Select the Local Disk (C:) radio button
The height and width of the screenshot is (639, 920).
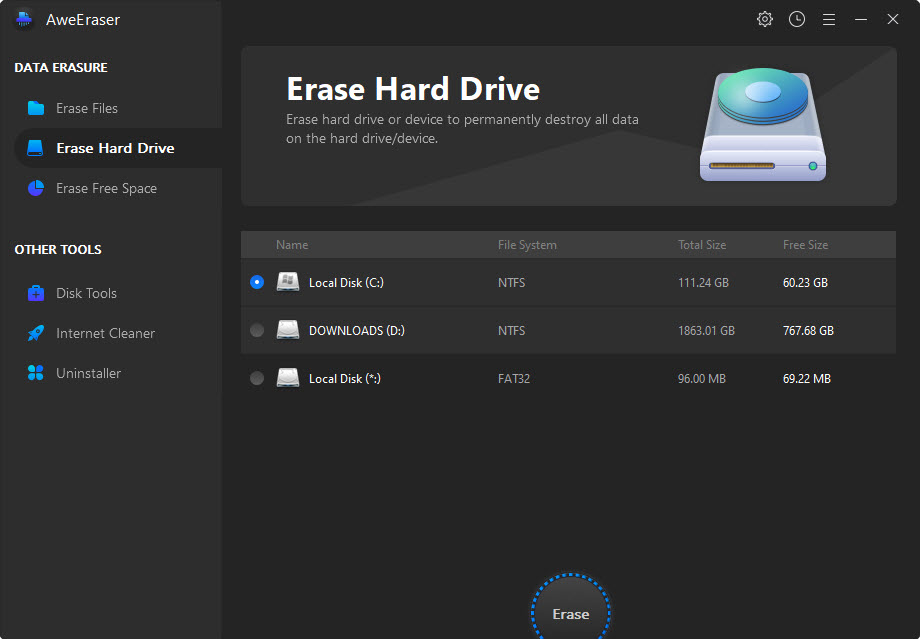[257, 282]
